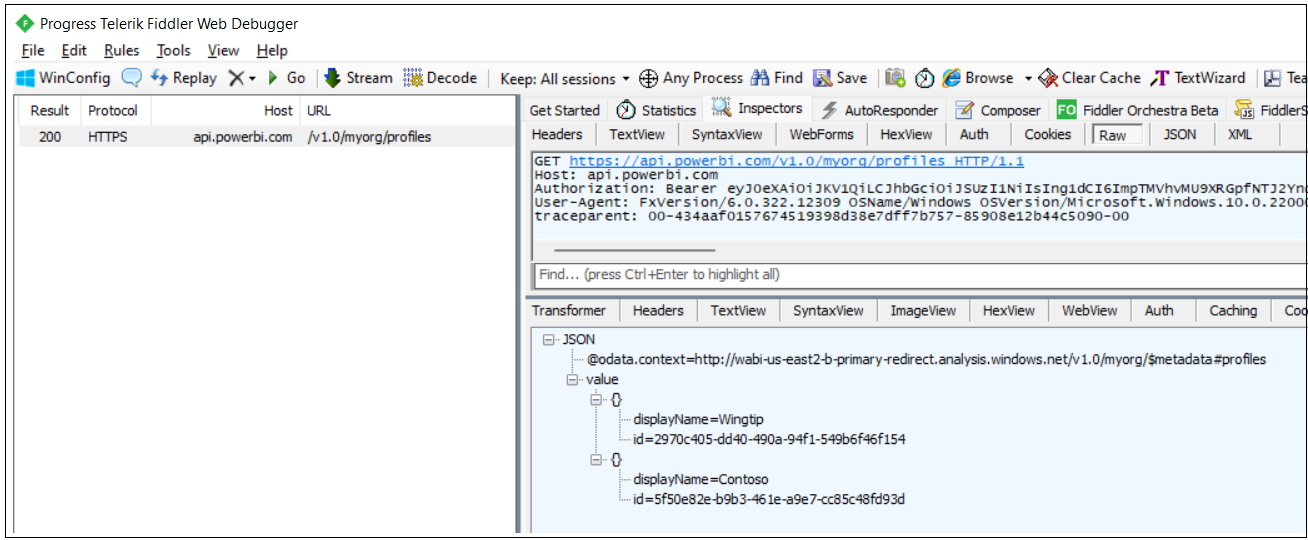Collapse the value node in JSON tree
The width and height of the screenshot is (1308, 540).
click(x=573, y=380)
